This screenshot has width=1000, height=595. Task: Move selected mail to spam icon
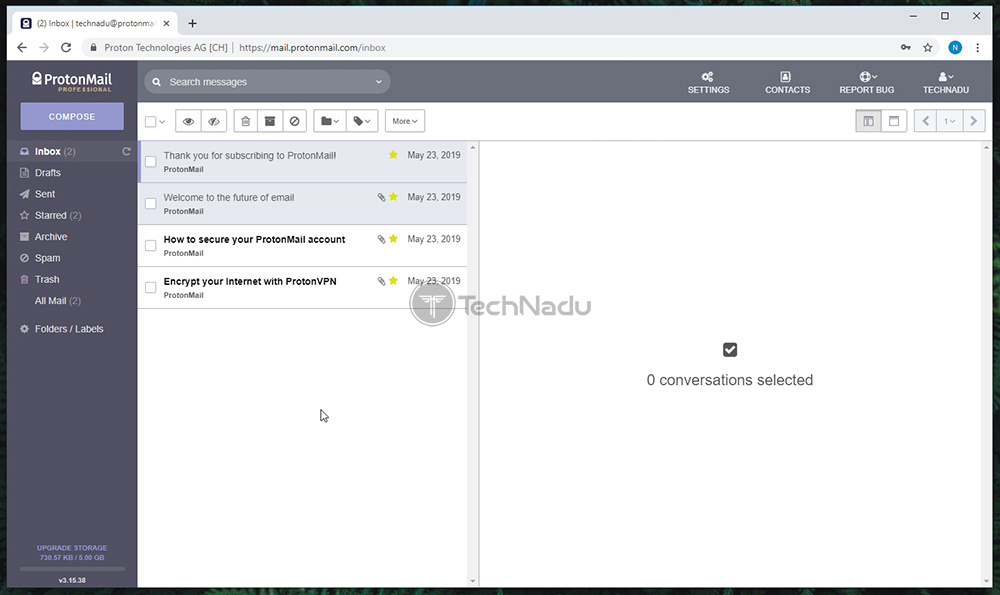coord(294,121)
